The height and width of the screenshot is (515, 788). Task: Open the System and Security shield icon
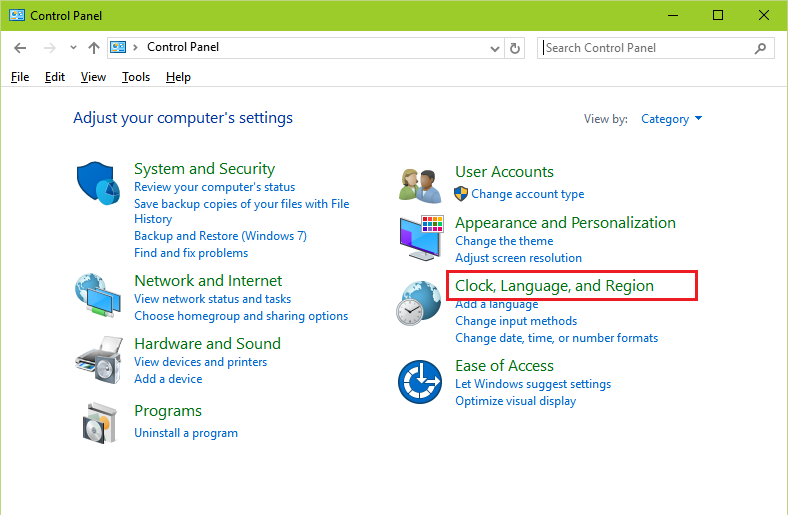[x=98, y=183]
